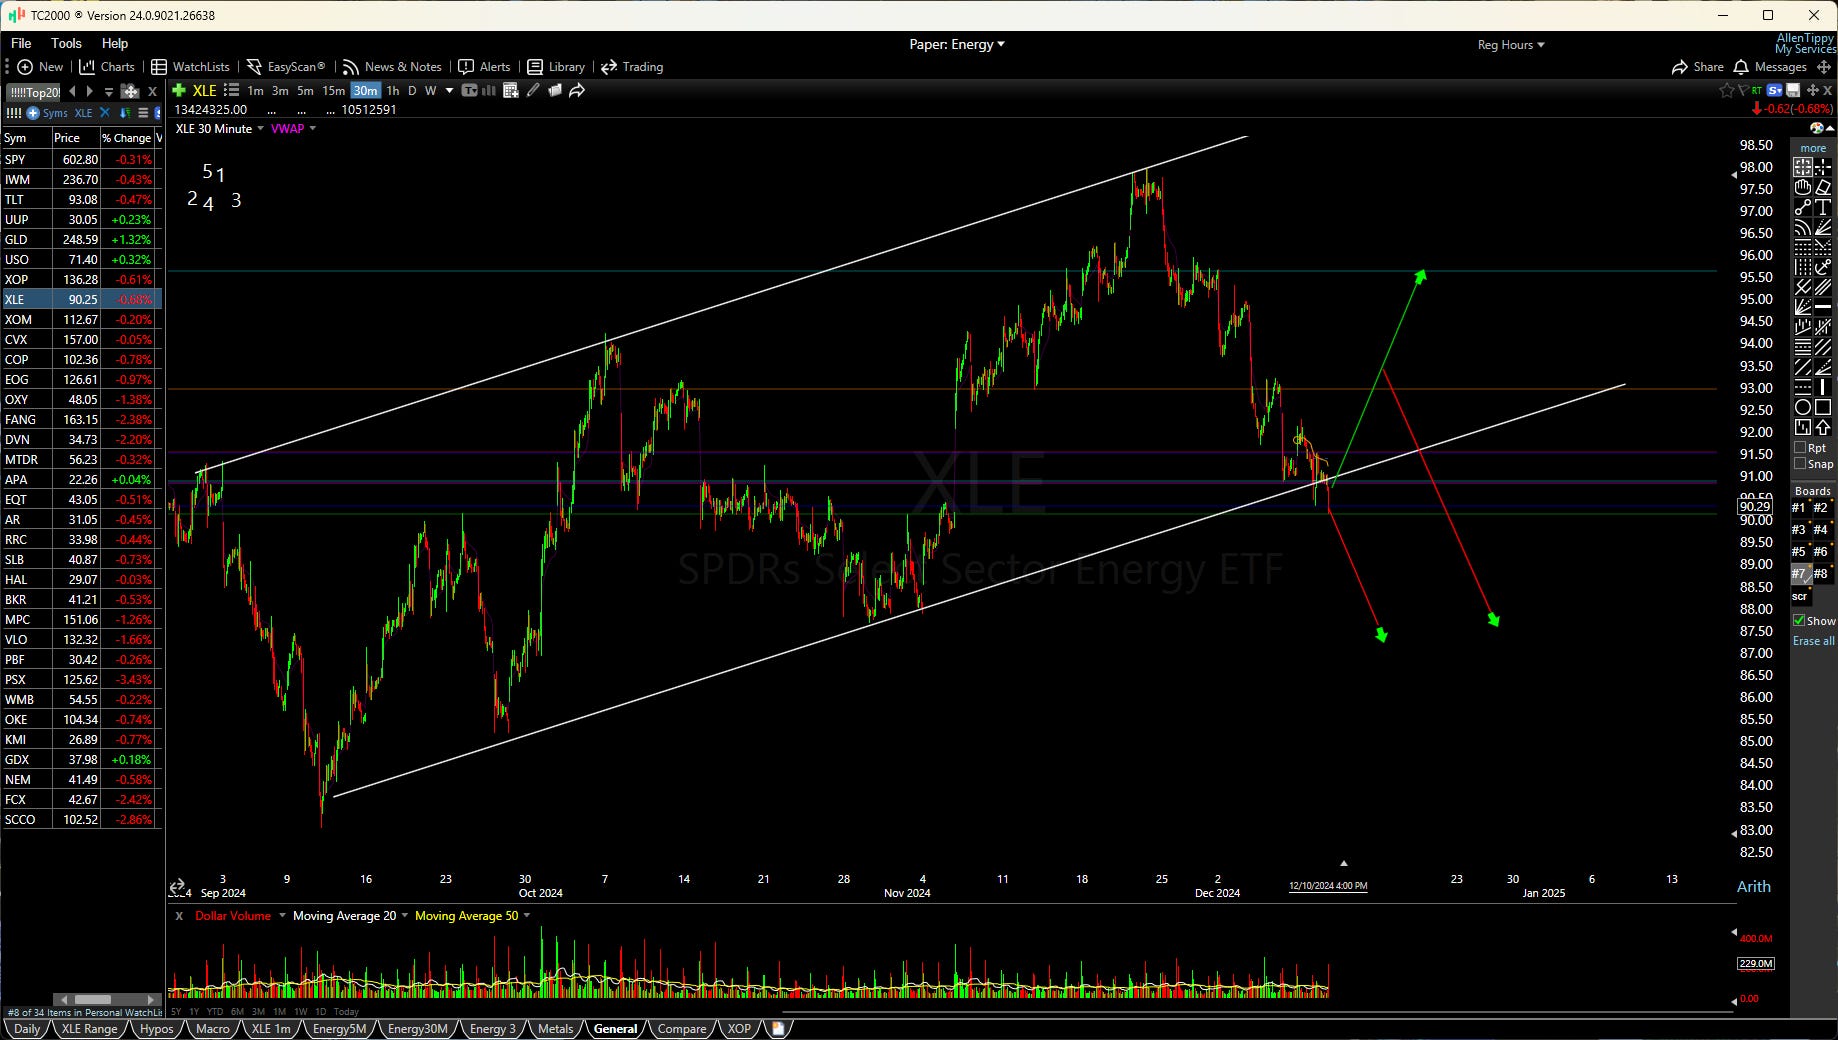Select the vertical line drawing tool
This screenshot has height=1040, width=1838.
[x=1823, y=386]
